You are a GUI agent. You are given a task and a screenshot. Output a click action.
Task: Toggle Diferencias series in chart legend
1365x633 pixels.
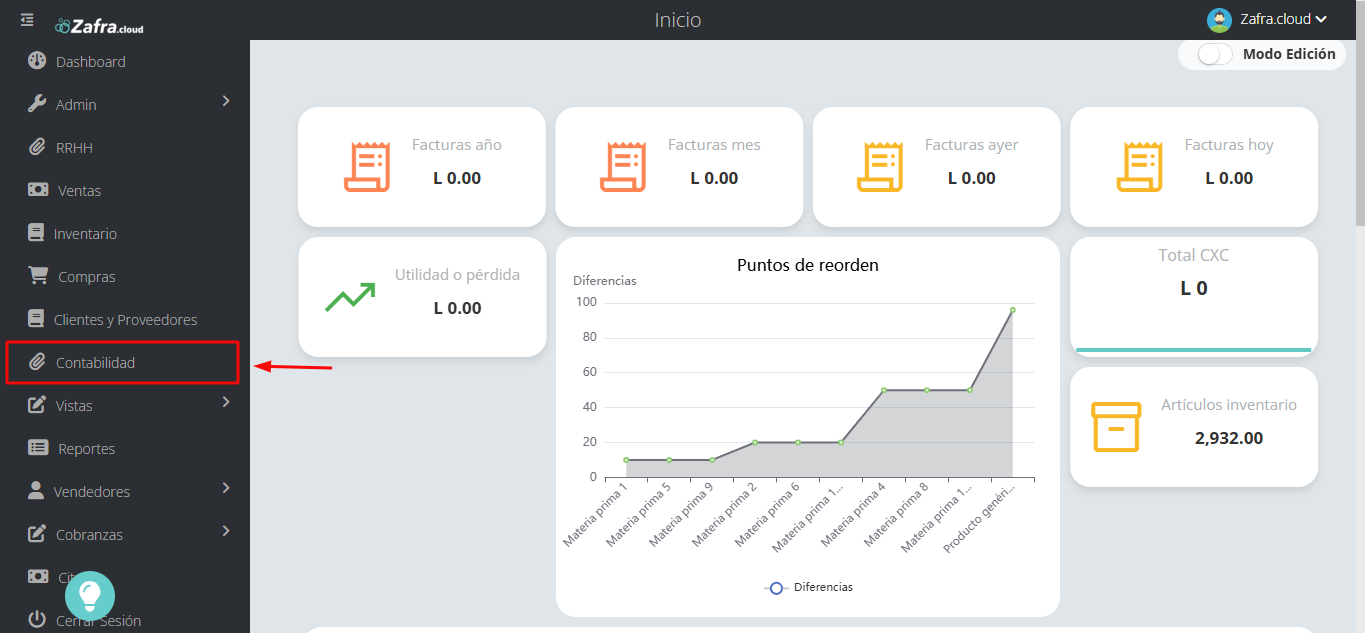pyautogui.click(x=808, y=588)
